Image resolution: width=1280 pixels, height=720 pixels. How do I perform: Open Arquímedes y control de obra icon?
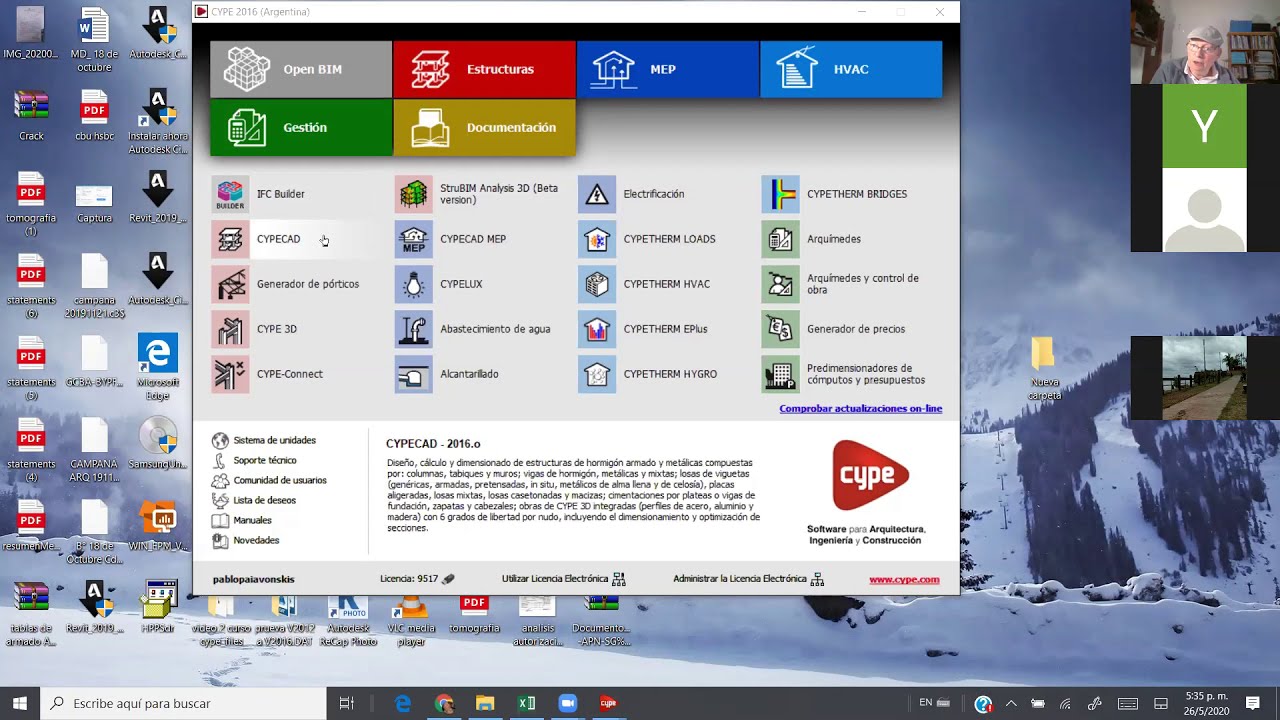click(x=780, y=284)
